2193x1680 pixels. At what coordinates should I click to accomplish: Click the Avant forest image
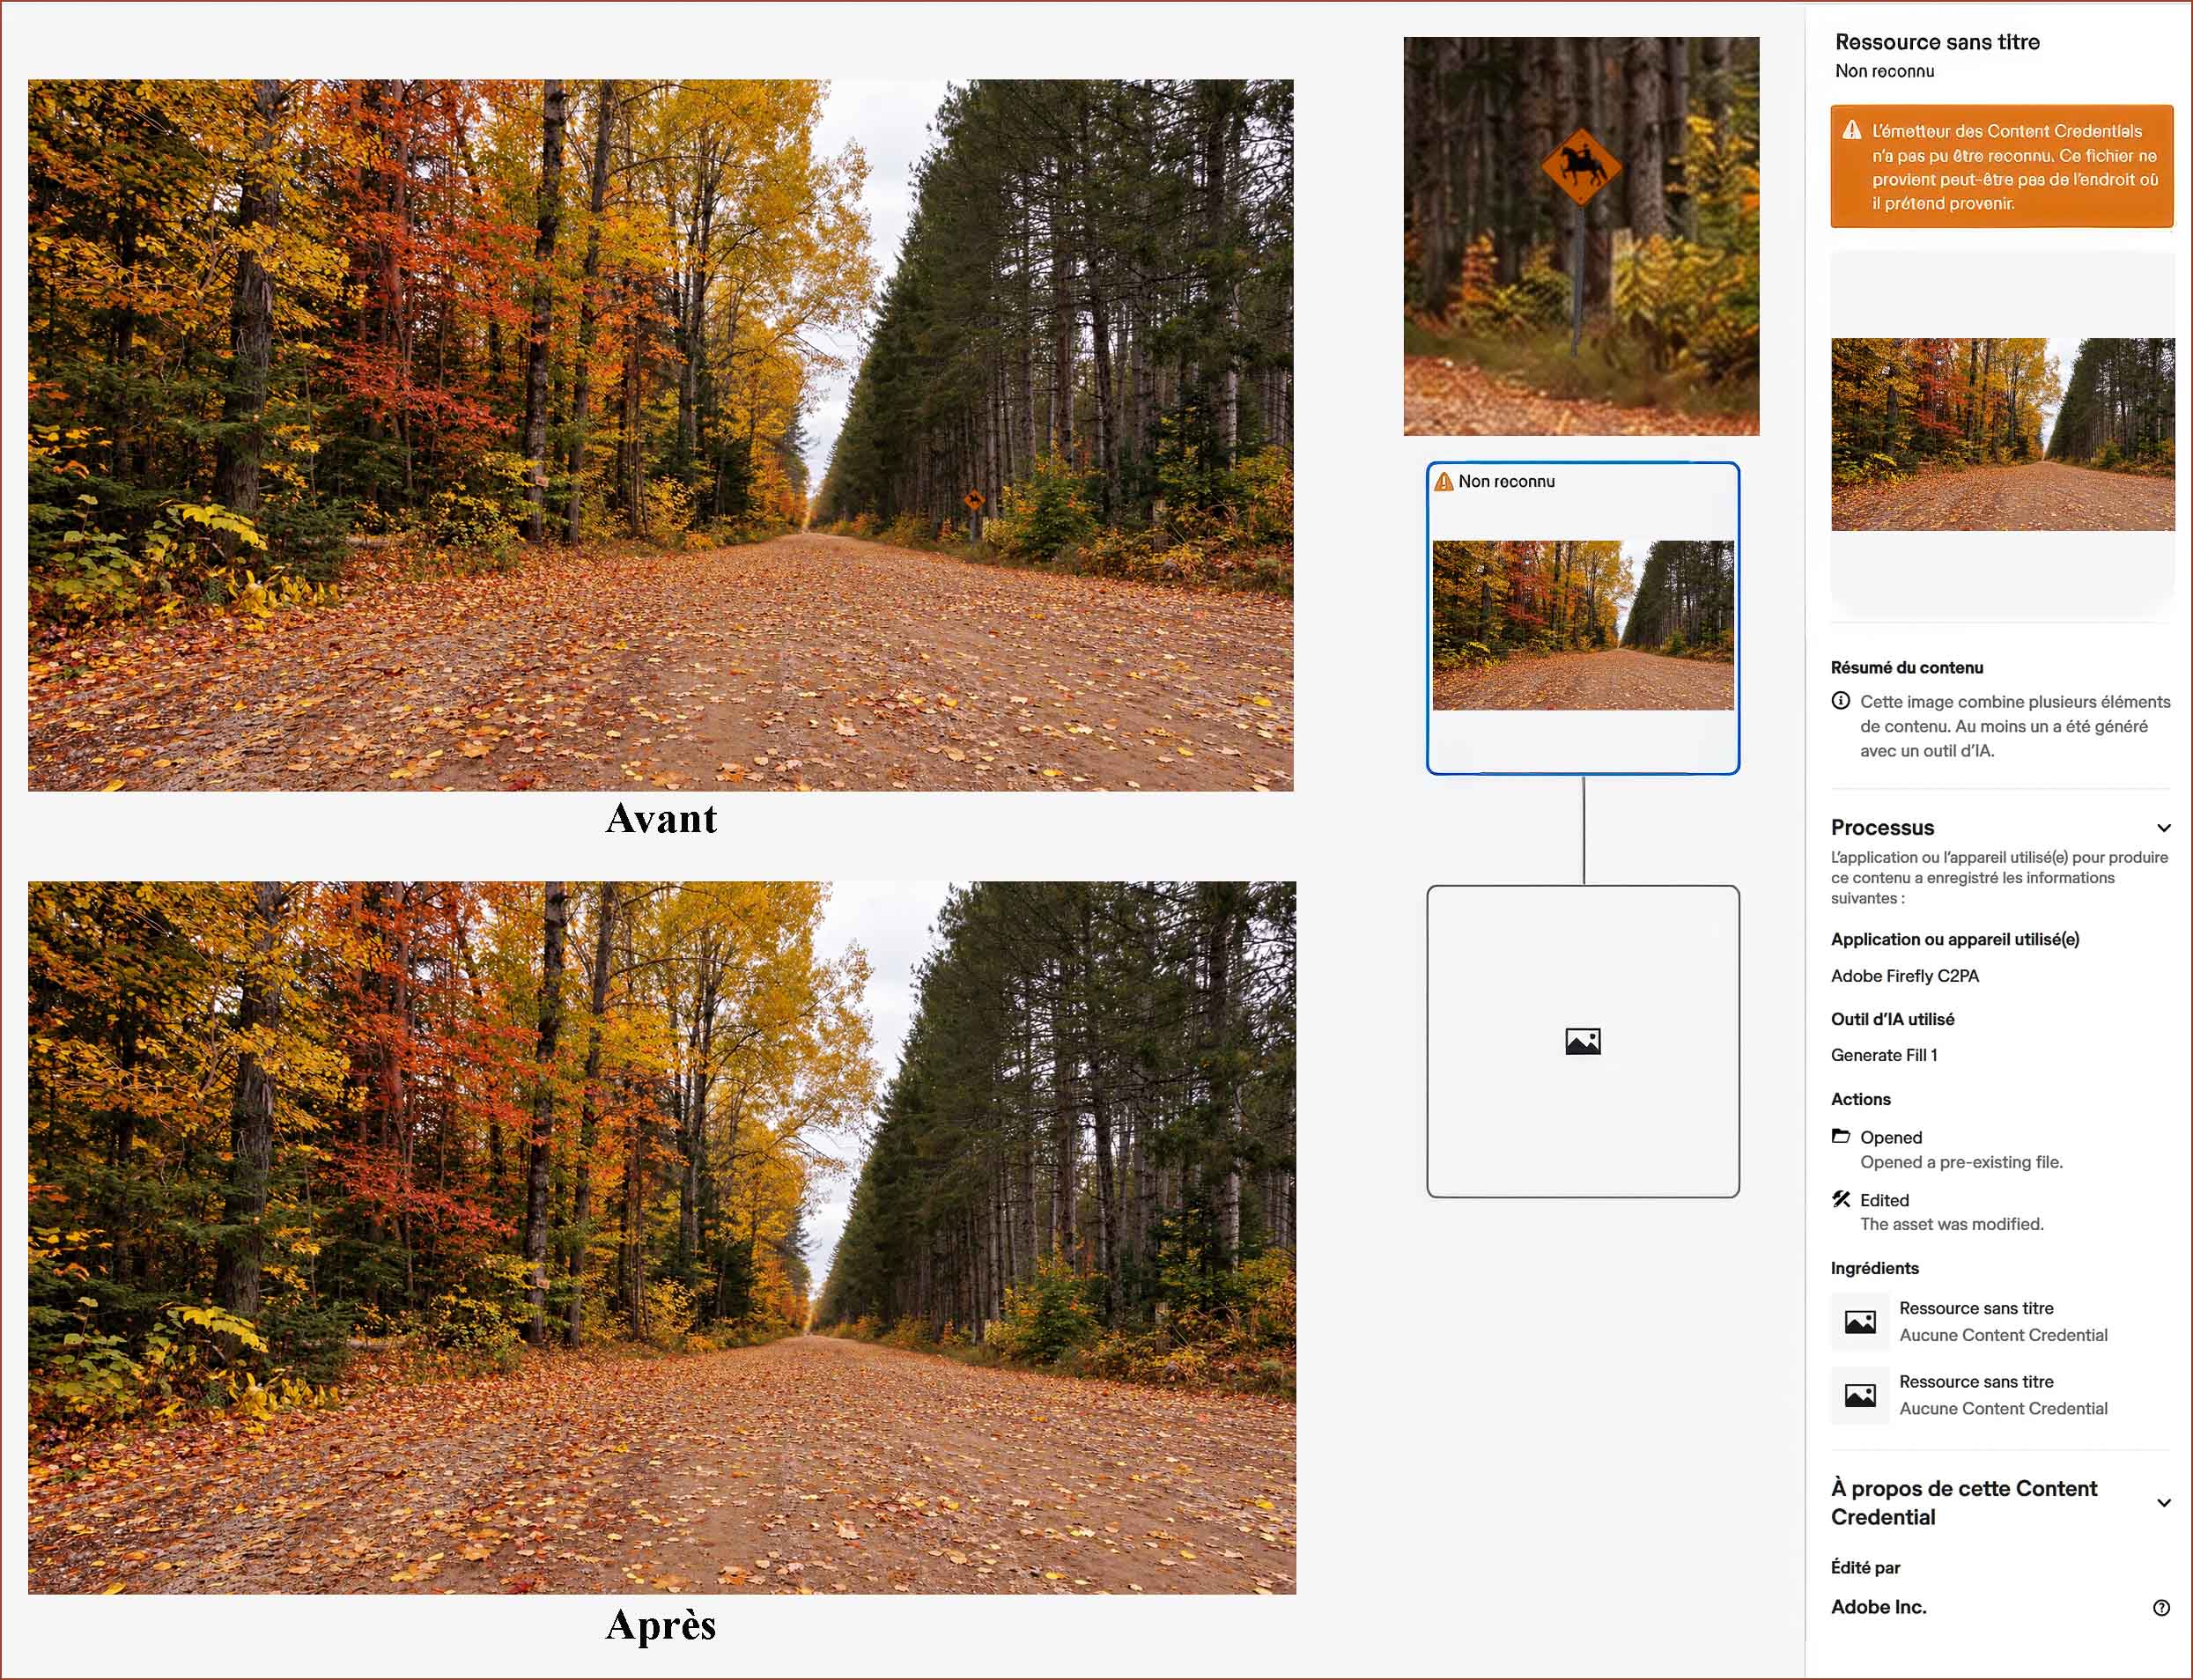pyautogui.click(x=660, y=435)
